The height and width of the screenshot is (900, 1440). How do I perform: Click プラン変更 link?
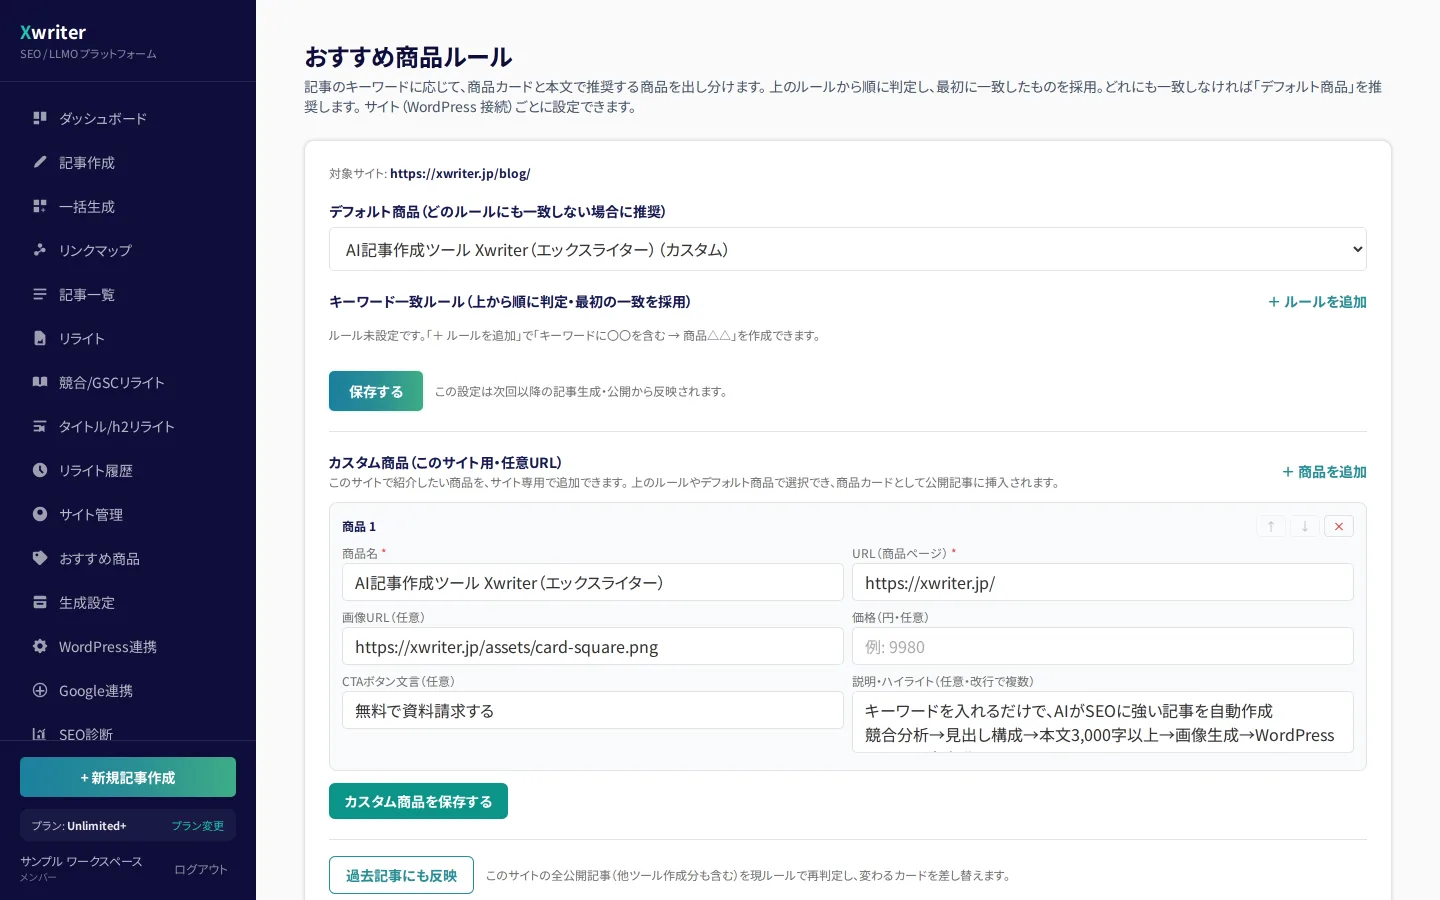coord(197,826)
